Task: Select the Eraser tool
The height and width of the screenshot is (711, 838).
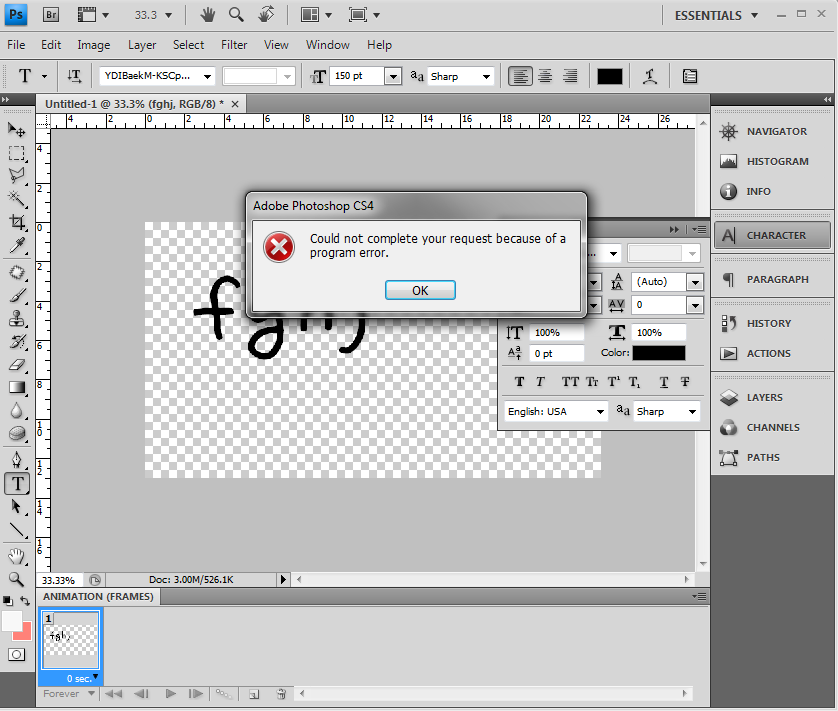Action: click(x=17, y=365)
